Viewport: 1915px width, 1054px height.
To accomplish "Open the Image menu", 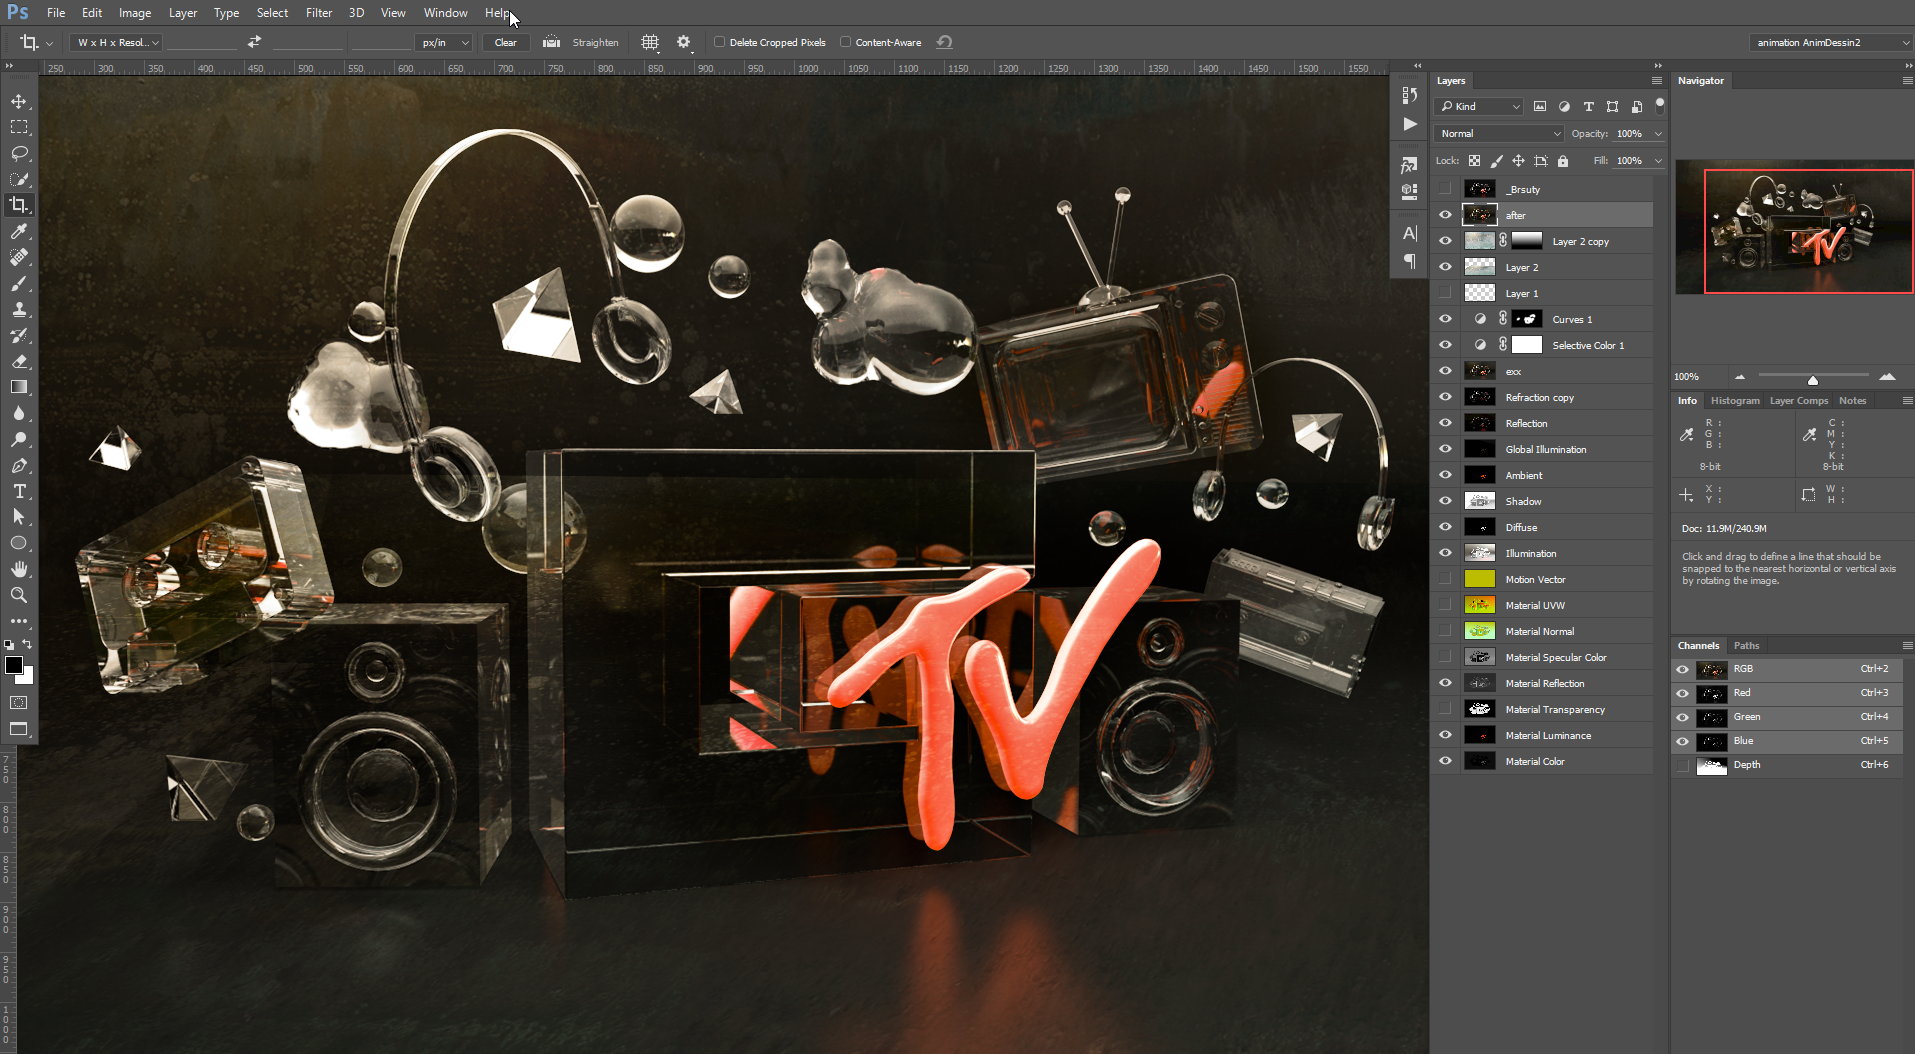I will (135, 13).
